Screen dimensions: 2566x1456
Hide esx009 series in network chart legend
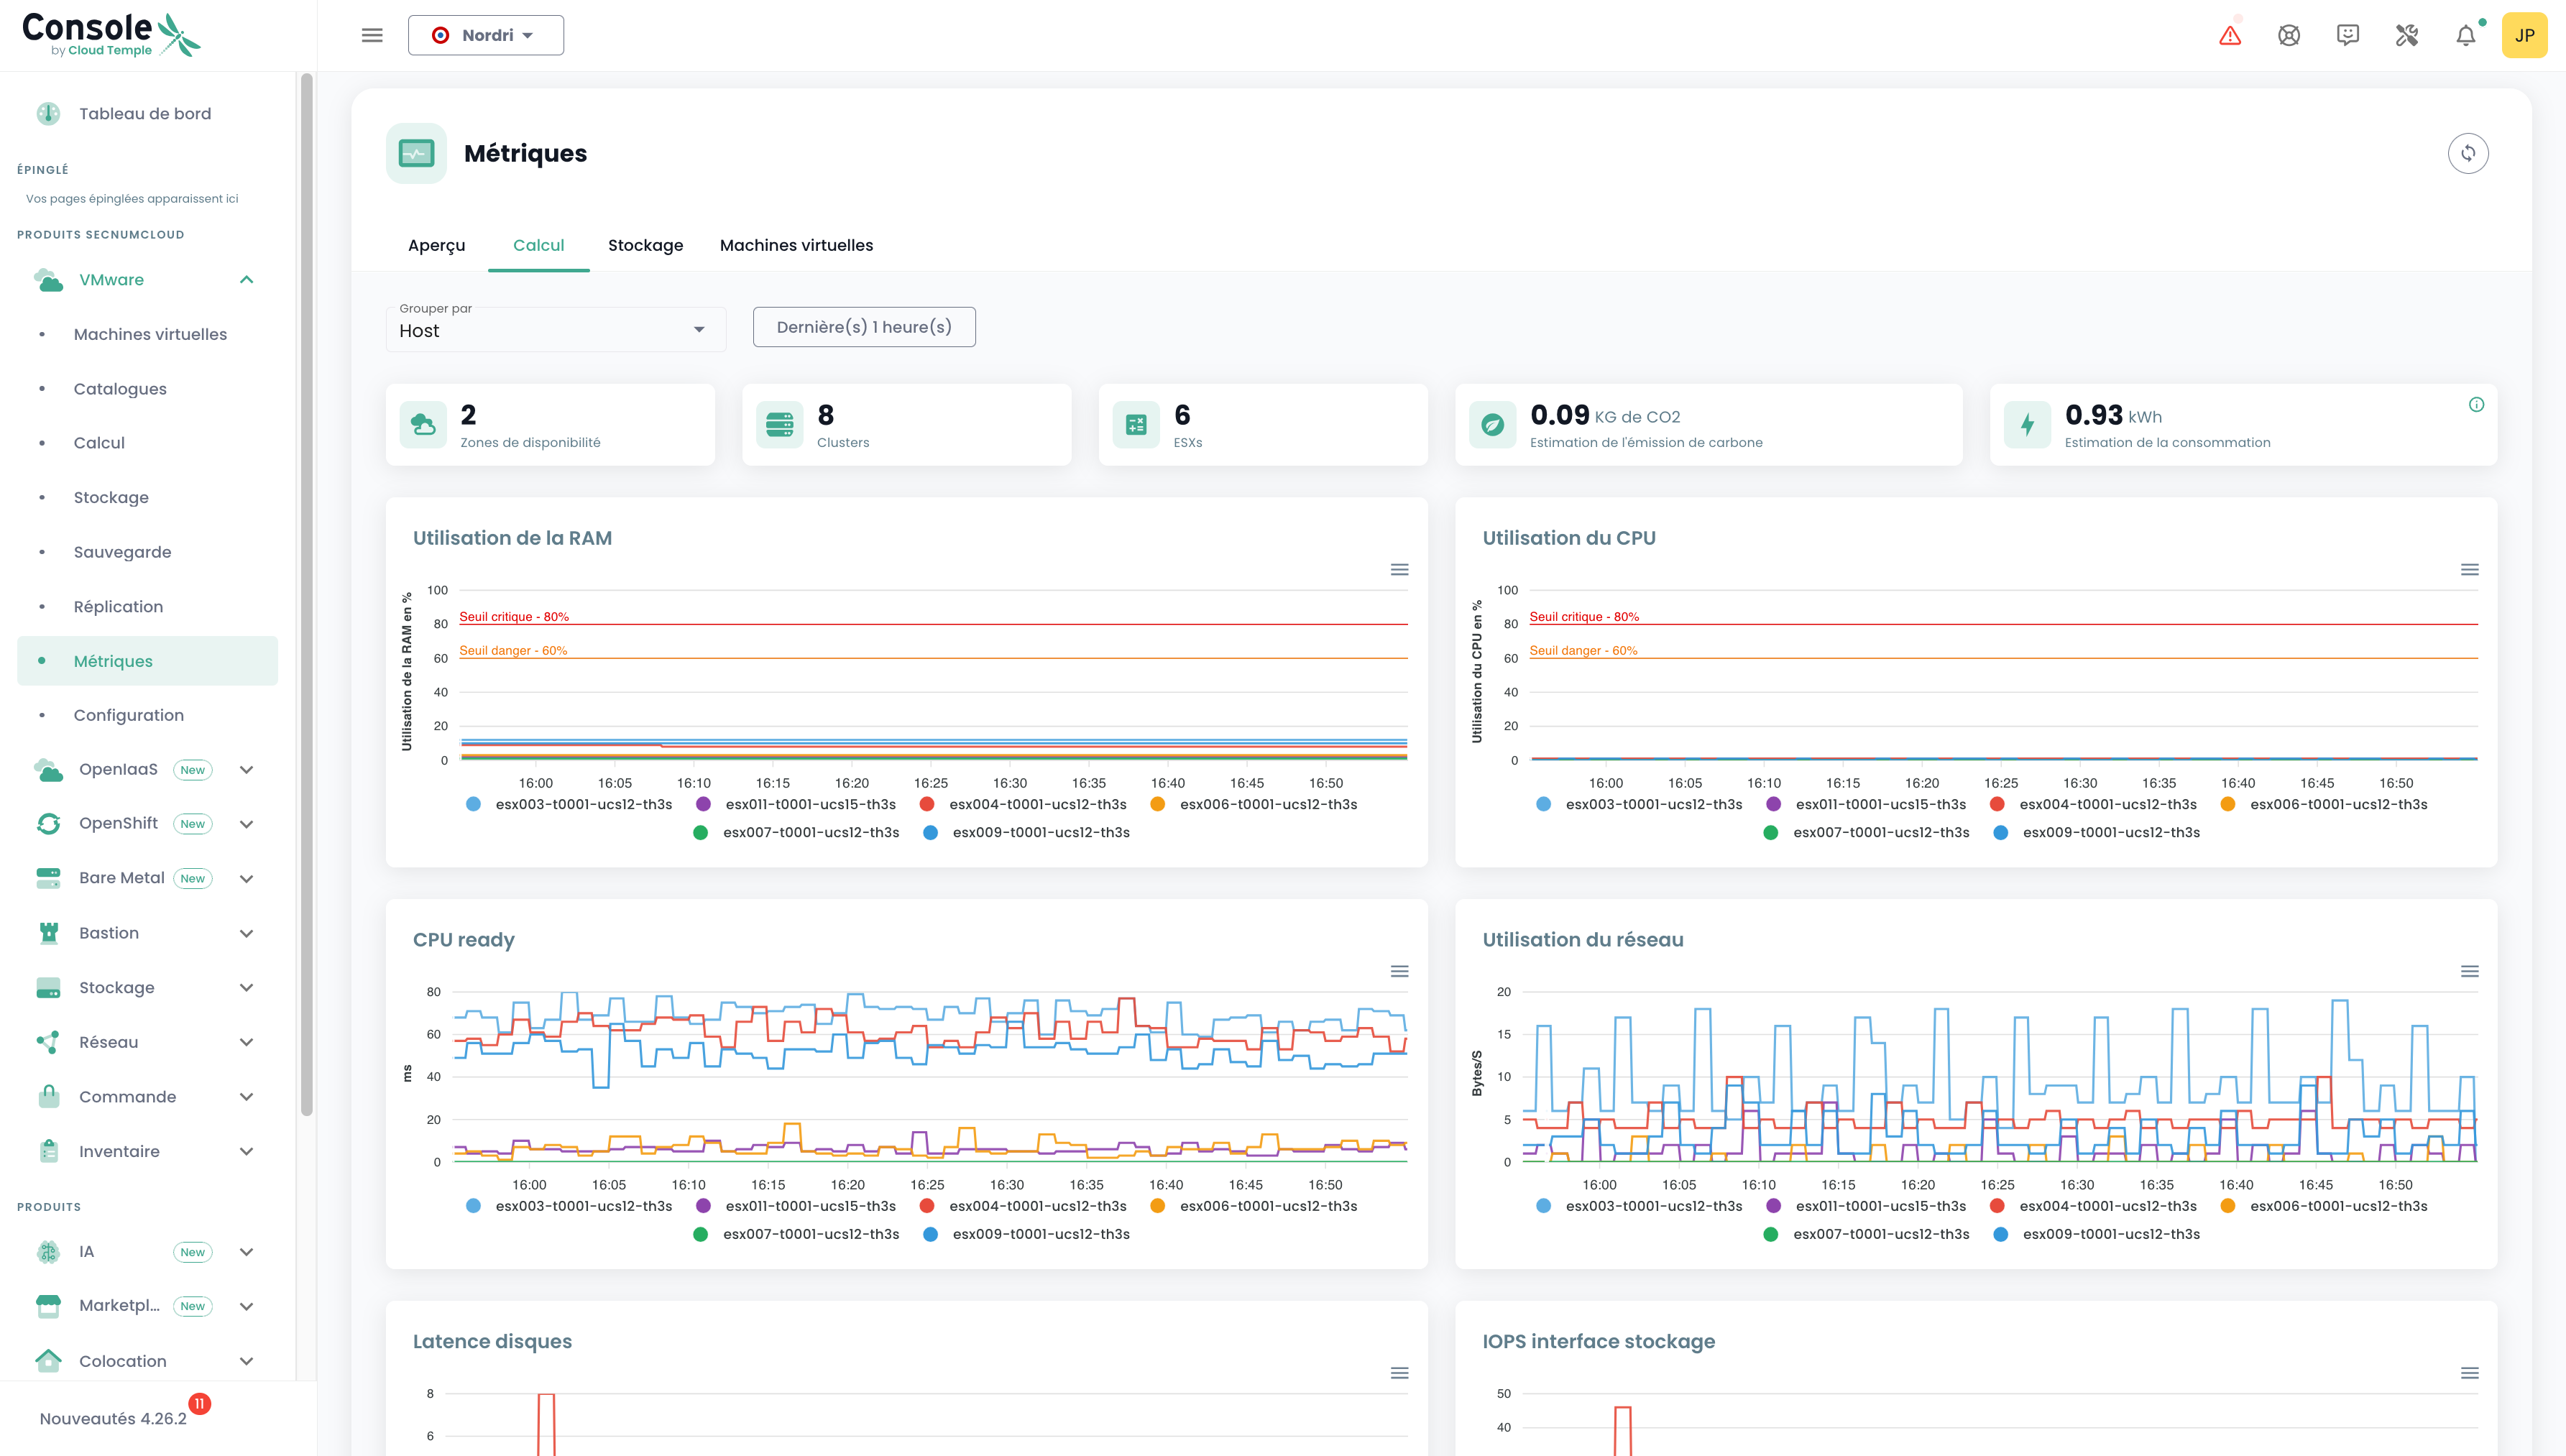pyautogui.click(x=2110, y=1234)
